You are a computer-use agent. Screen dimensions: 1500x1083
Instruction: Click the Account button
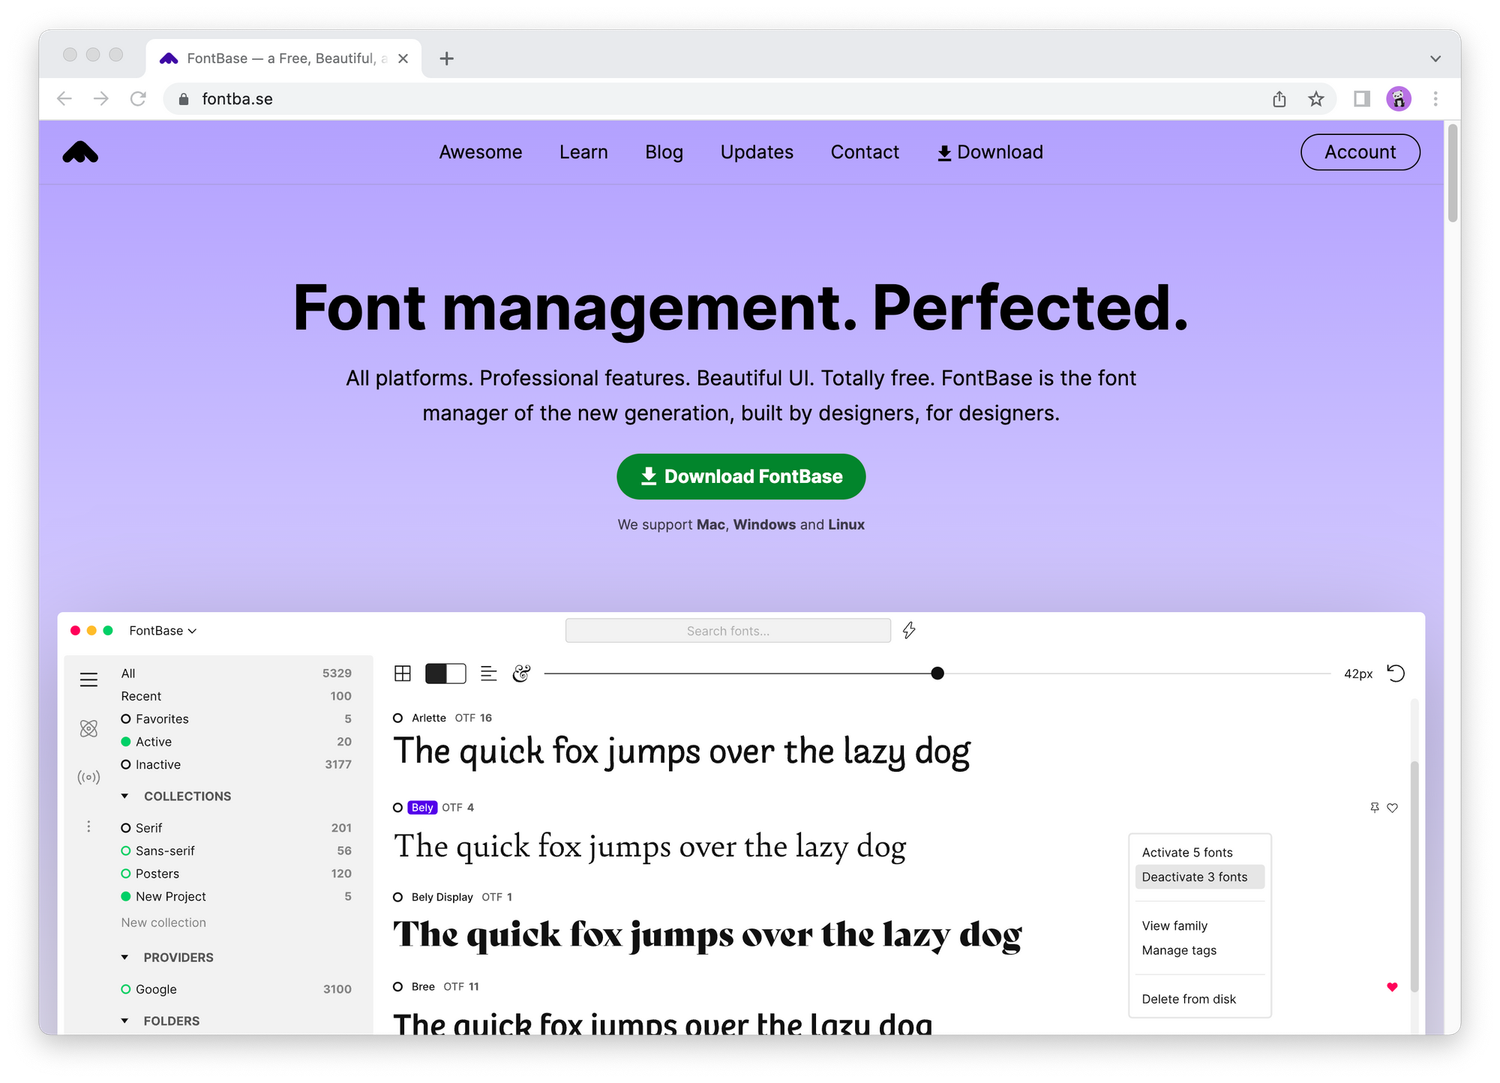click(1360, 152)
